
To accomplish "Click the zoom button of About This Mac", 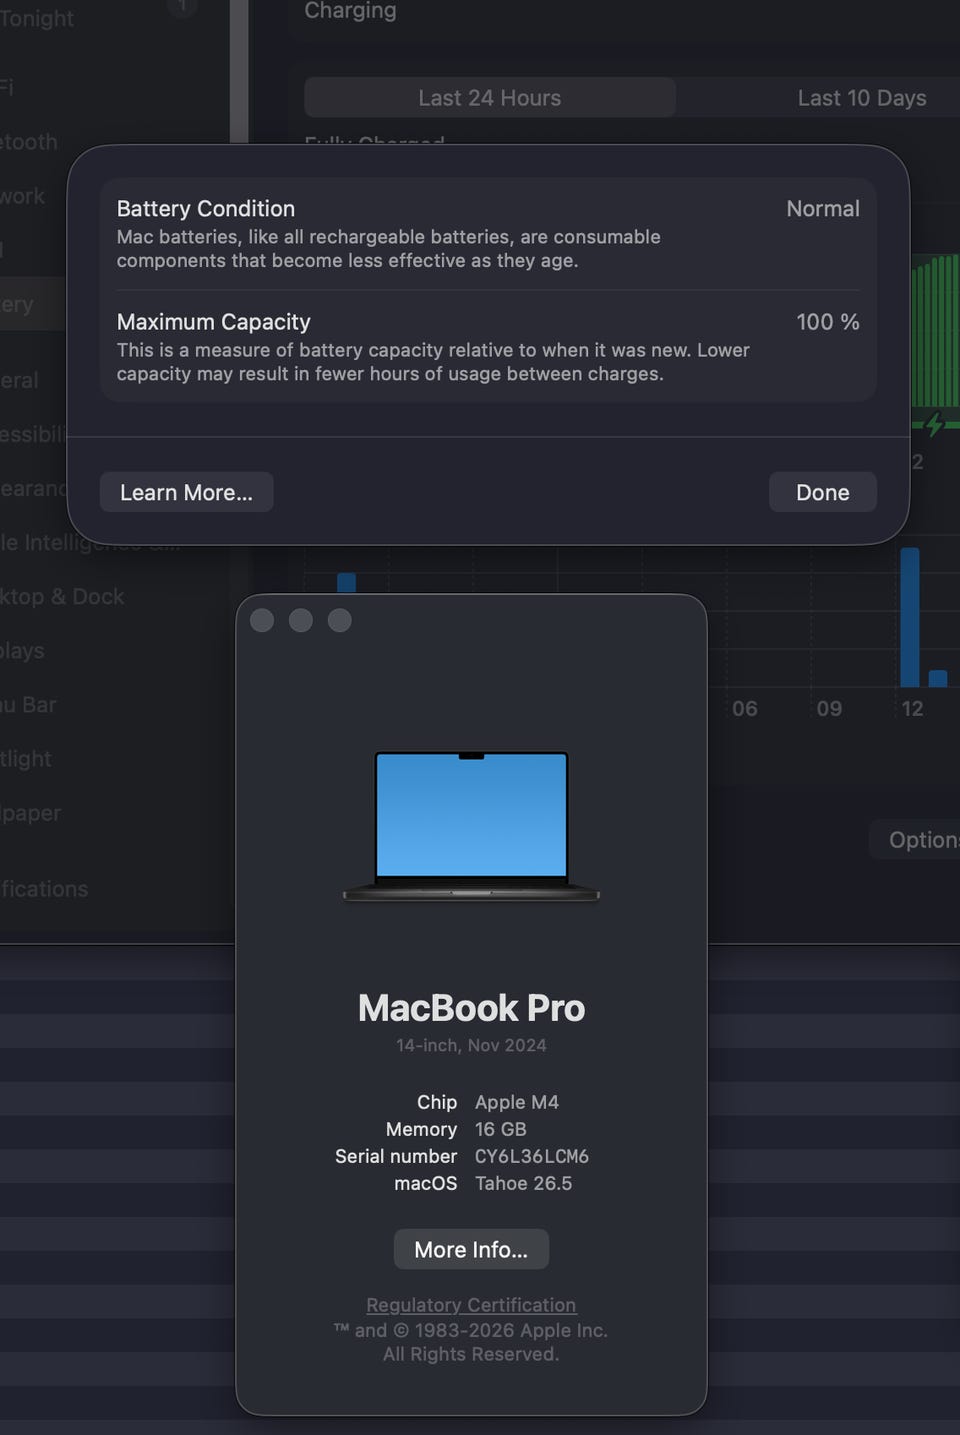I will 340,620.
